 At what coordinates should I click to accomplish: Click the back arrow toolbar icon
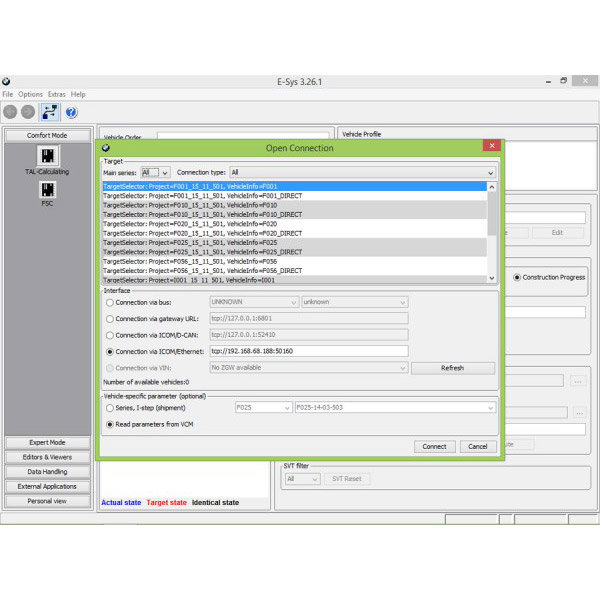11,112
